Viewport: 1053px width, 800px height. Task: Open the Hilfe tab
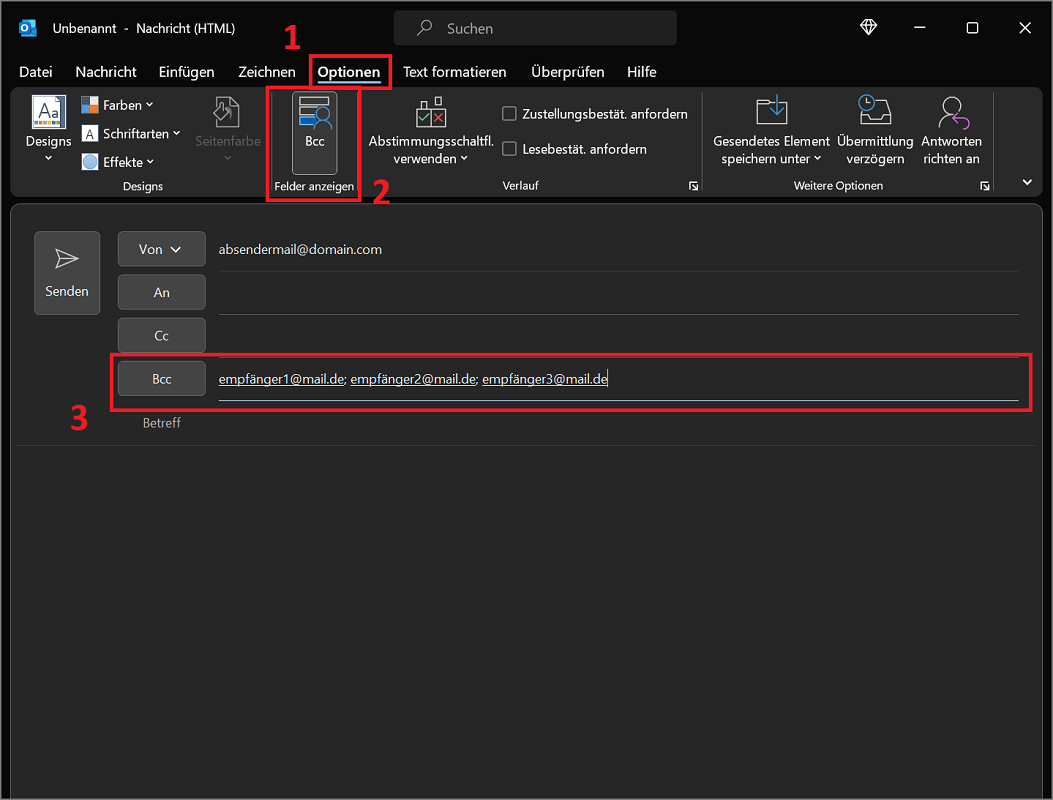click(641, 72)
